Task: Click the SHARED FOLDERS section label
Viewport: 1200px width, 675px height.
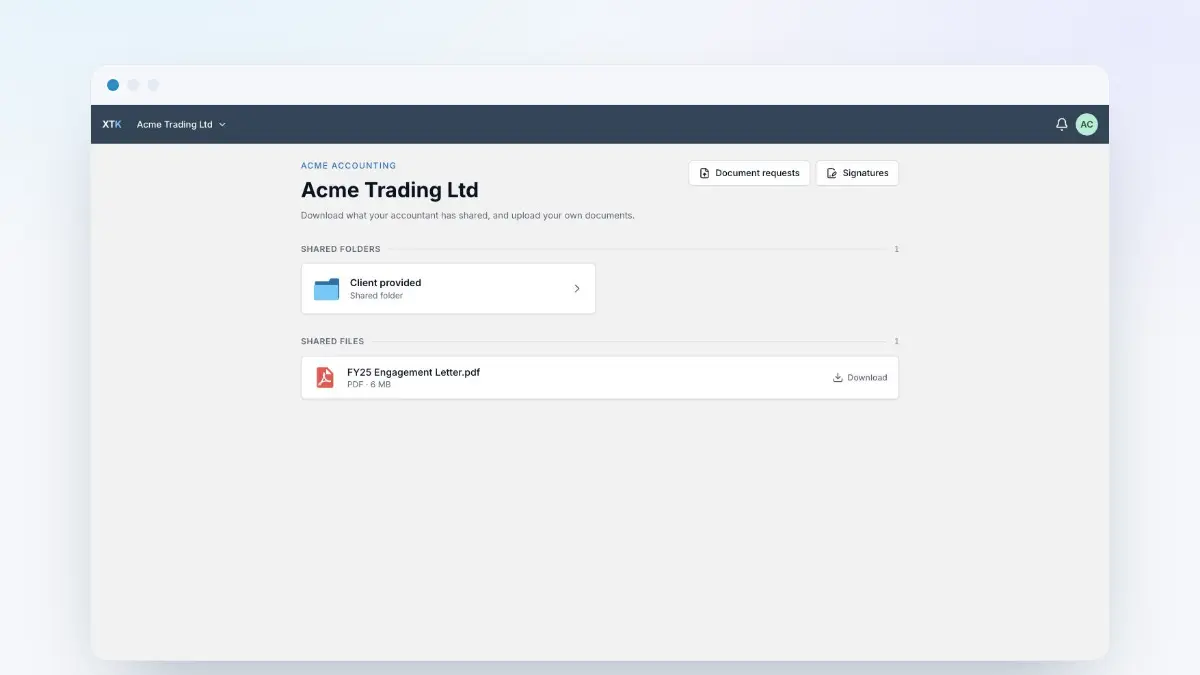Action: pyautogui.click(x=341, y=249)
